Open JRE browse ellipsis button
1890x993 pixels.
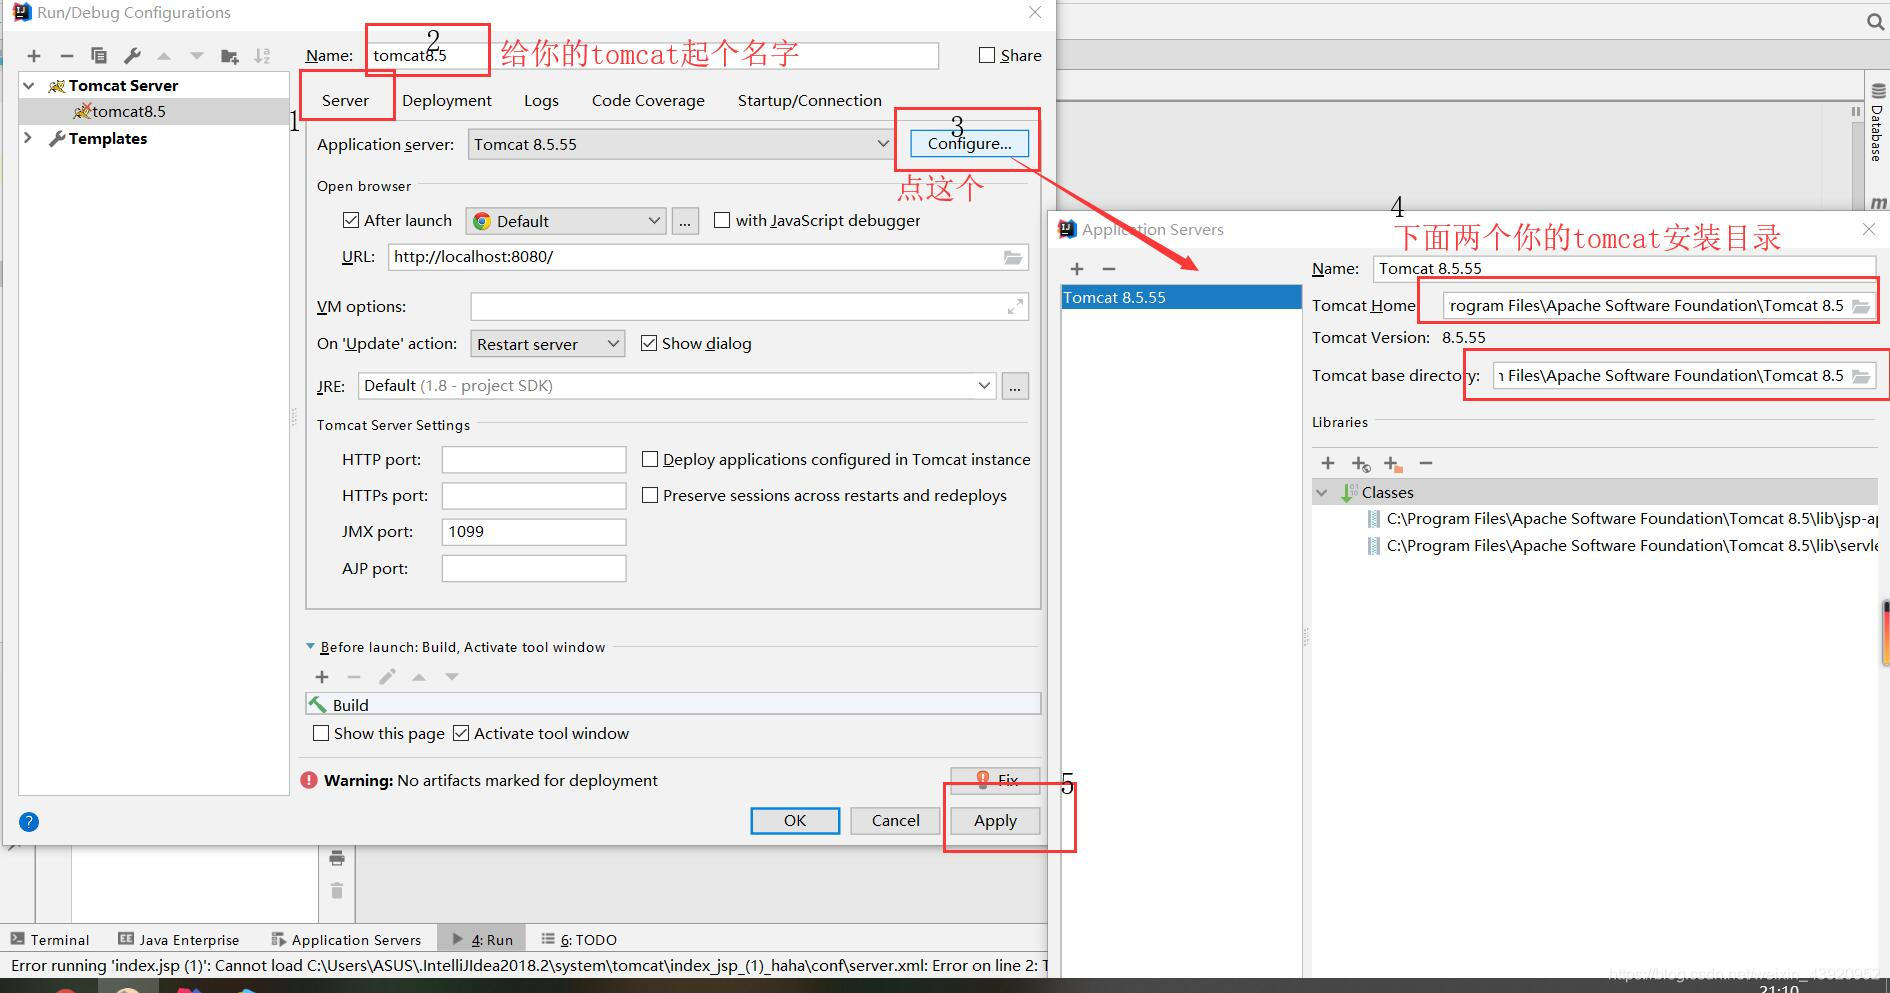(x=1015, y=386)
